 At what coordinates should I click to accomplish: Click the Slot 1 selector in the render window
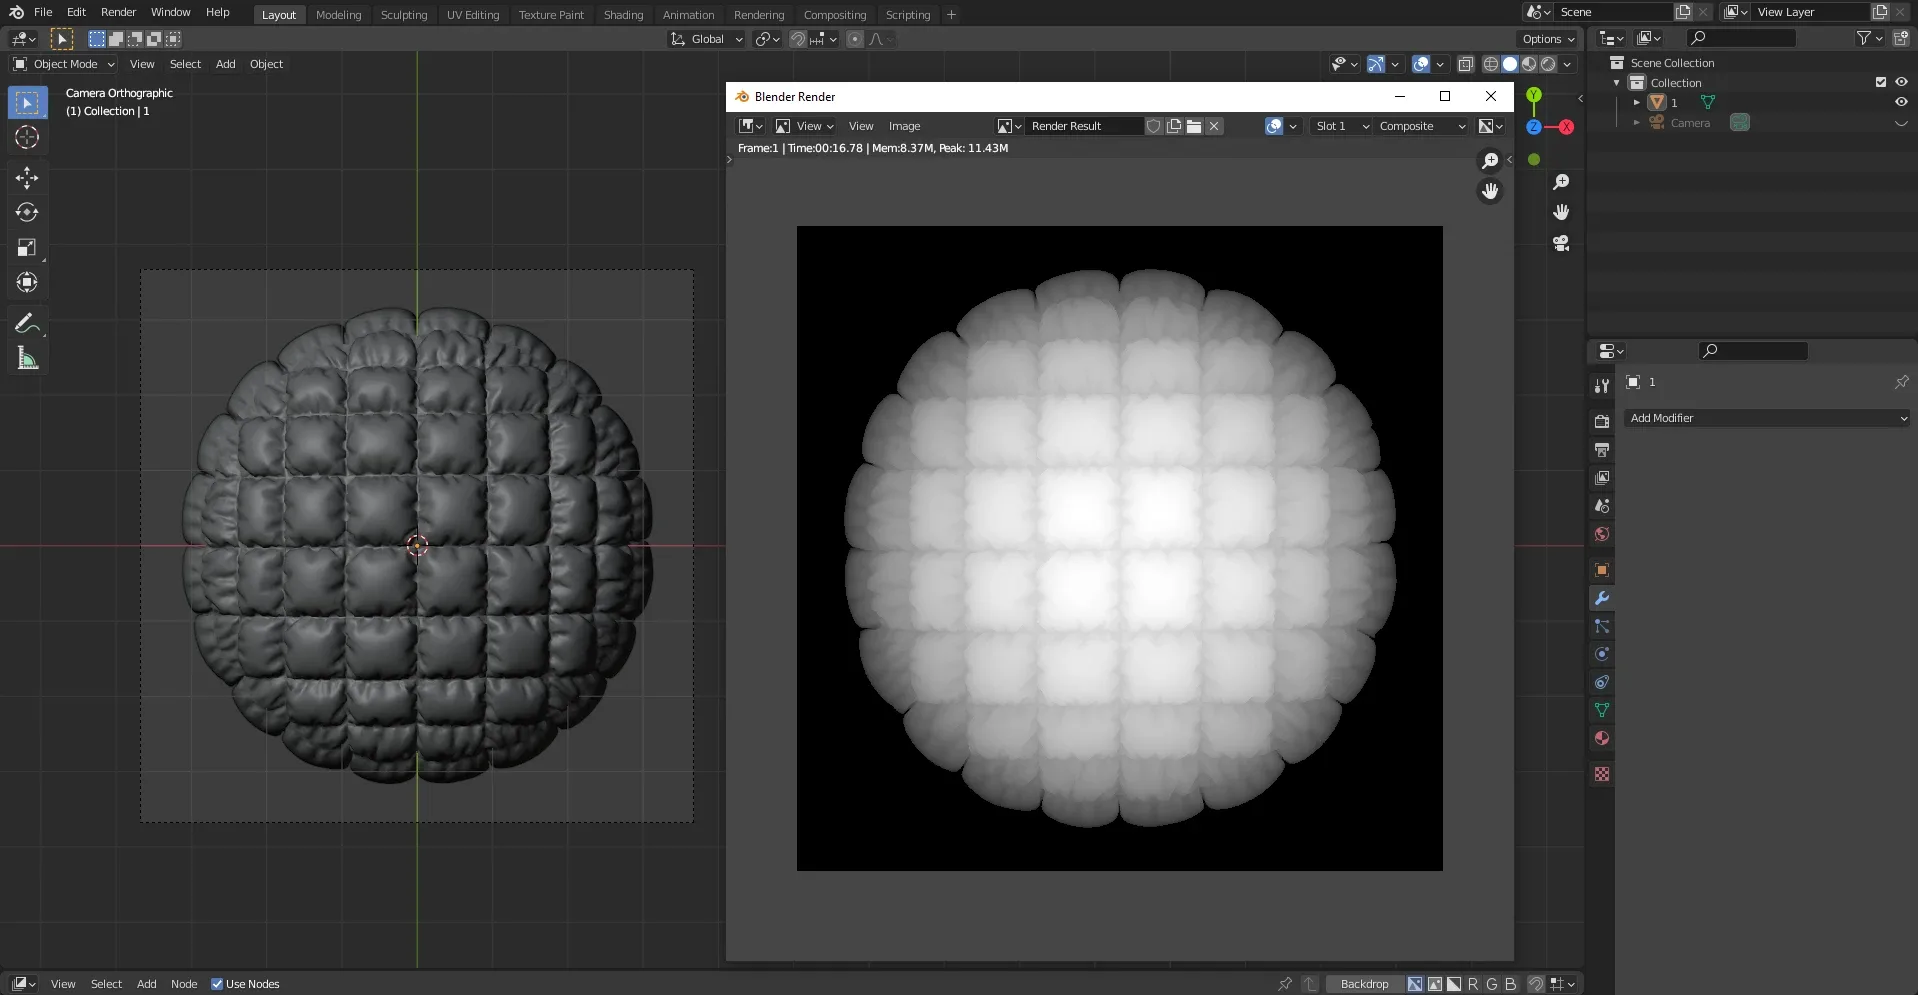(1340, 126)
